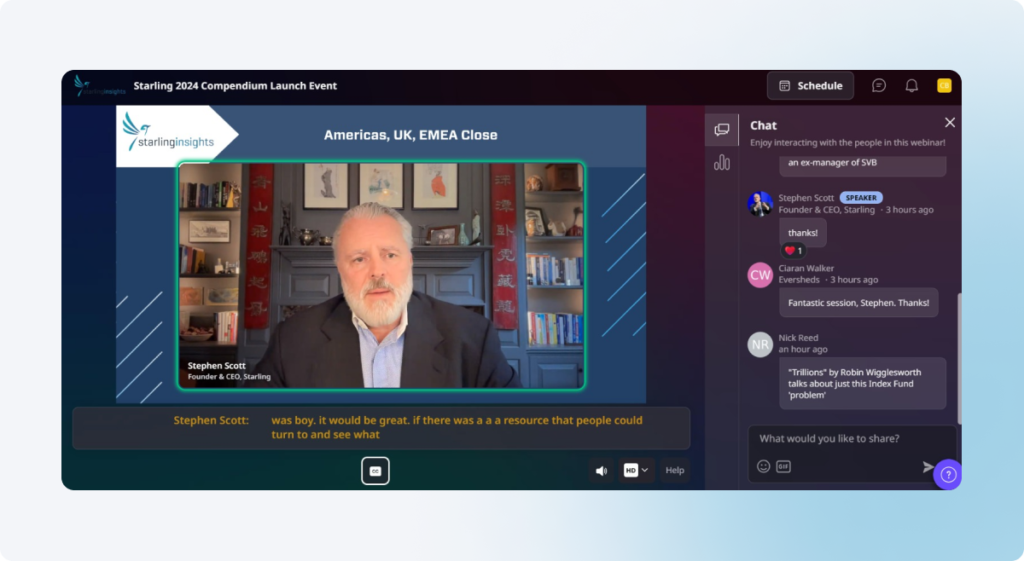The width and height of the screenshot is (1024, 561).
Task: Switch to the Chat sidebar tab
Action: (x=722, y=129)
